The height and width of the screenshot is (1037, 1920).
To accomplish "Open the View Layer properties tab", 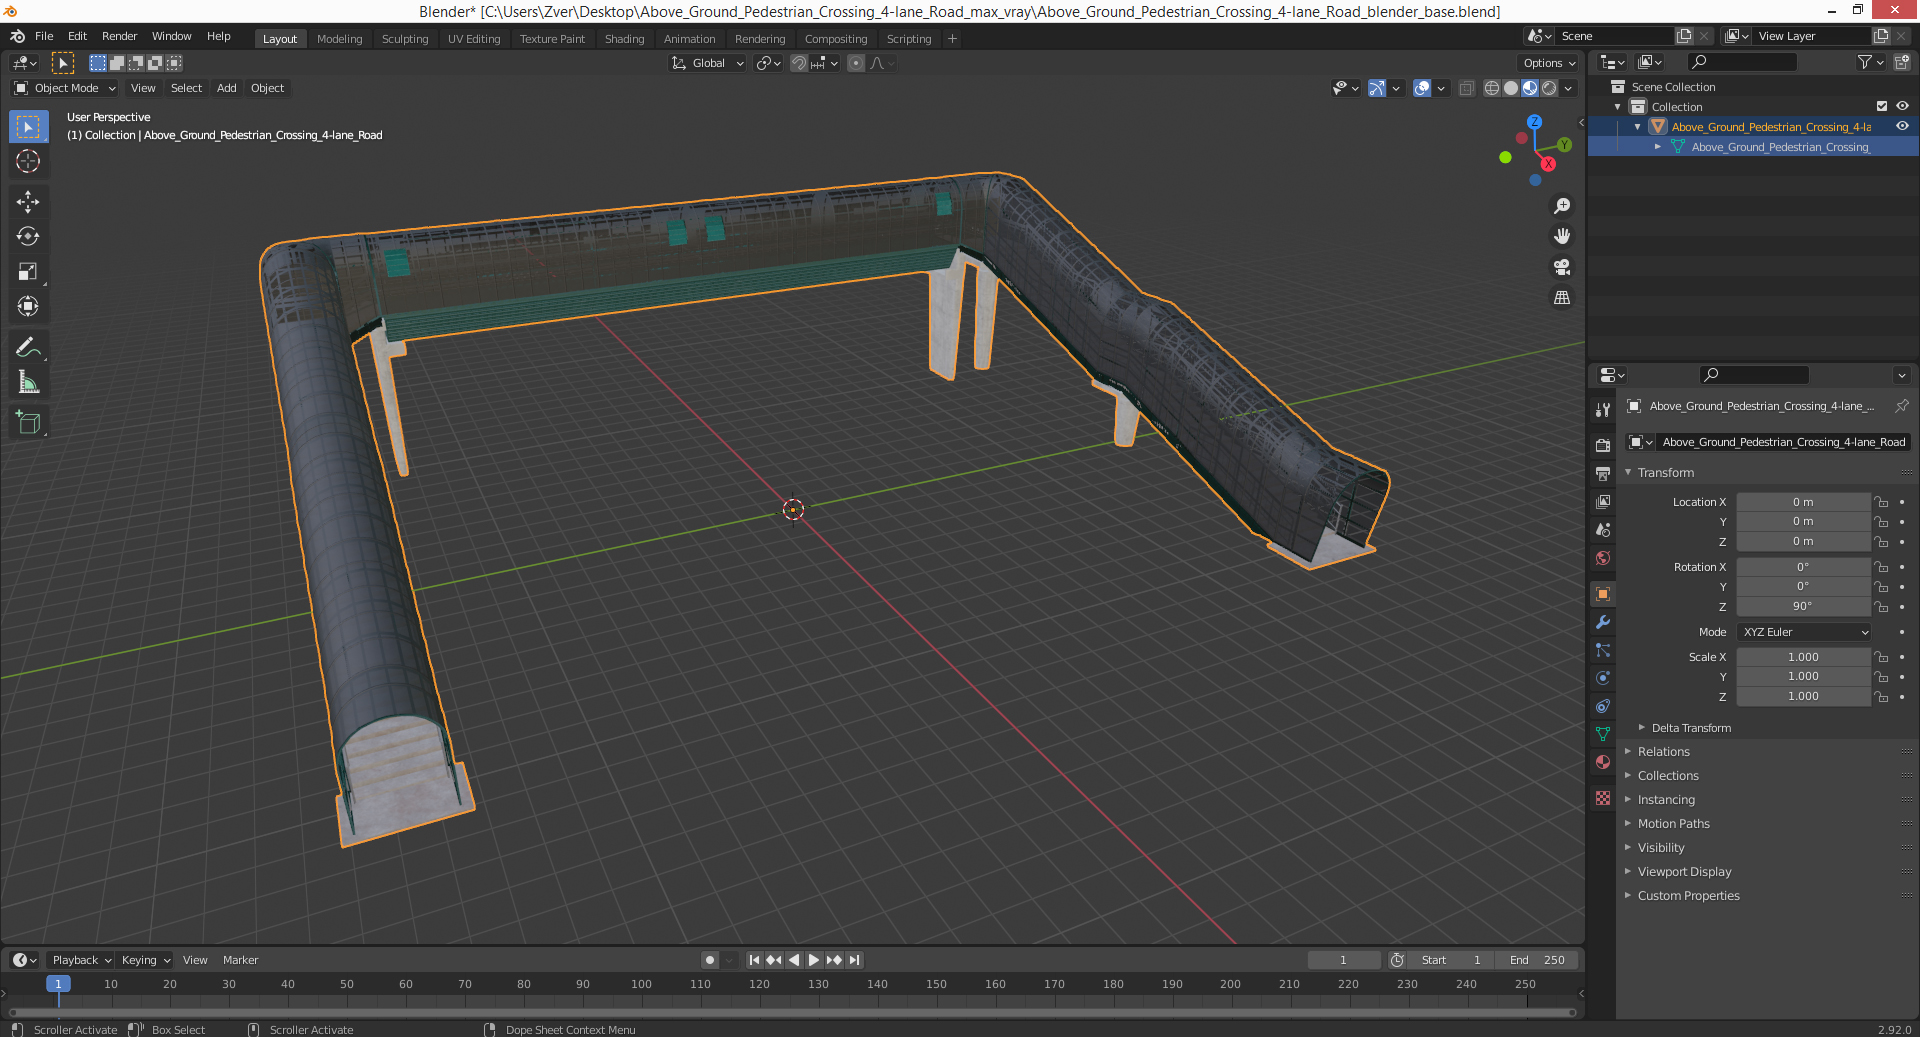I will point(1603,501).
